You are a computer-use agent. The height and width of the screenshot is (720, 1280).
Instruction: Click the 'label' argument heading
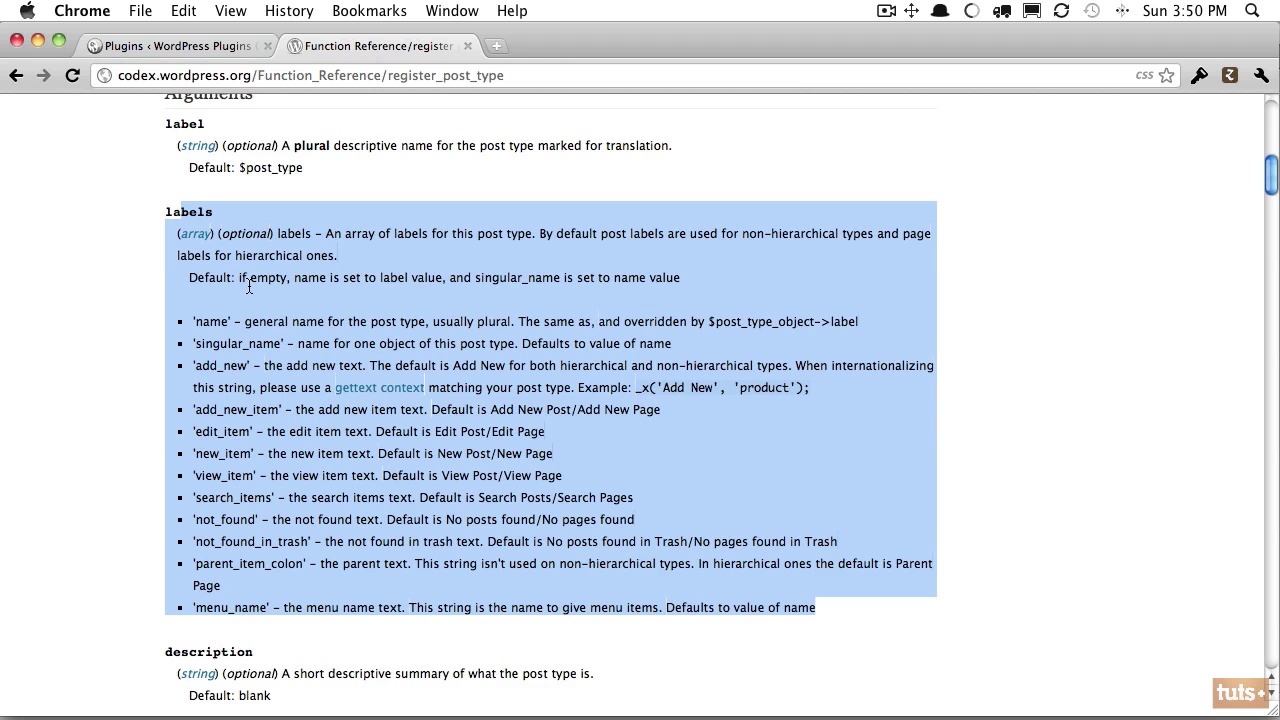(x=185, y=123)
